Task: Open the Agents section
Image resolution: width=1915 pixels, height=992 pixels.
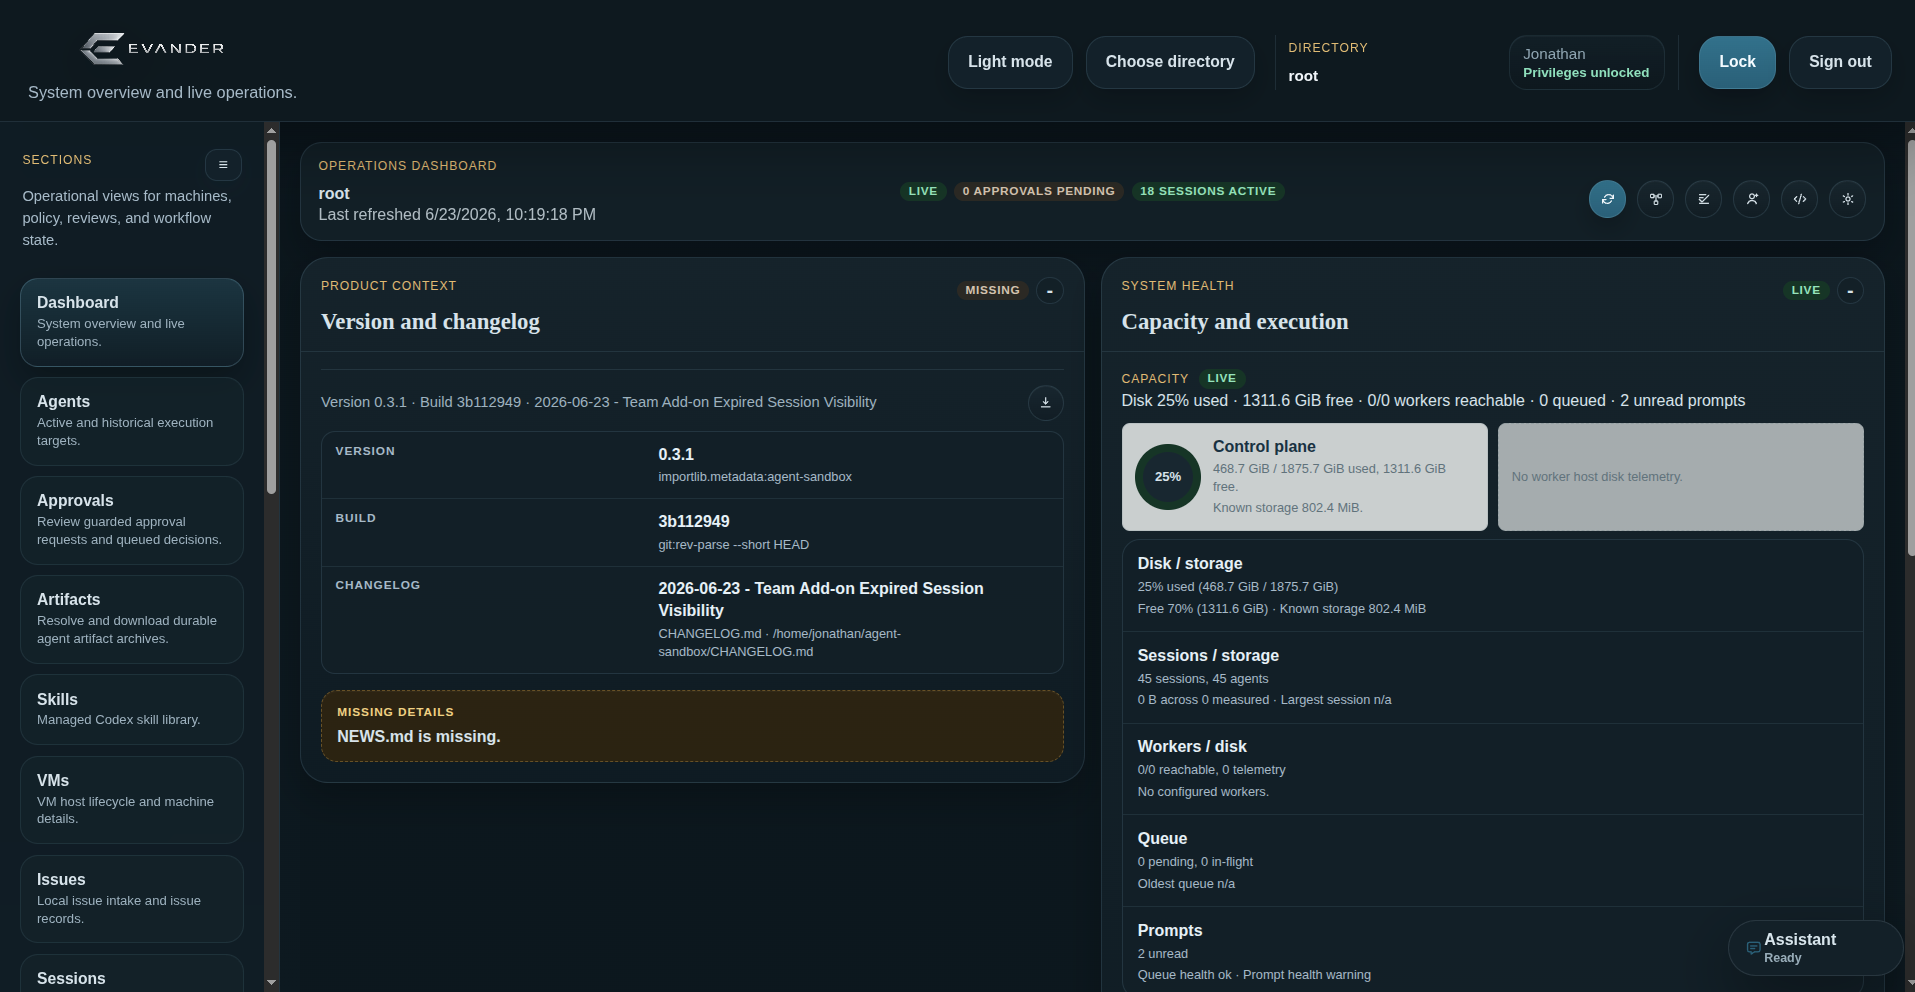Action: [x=132, y=421]
